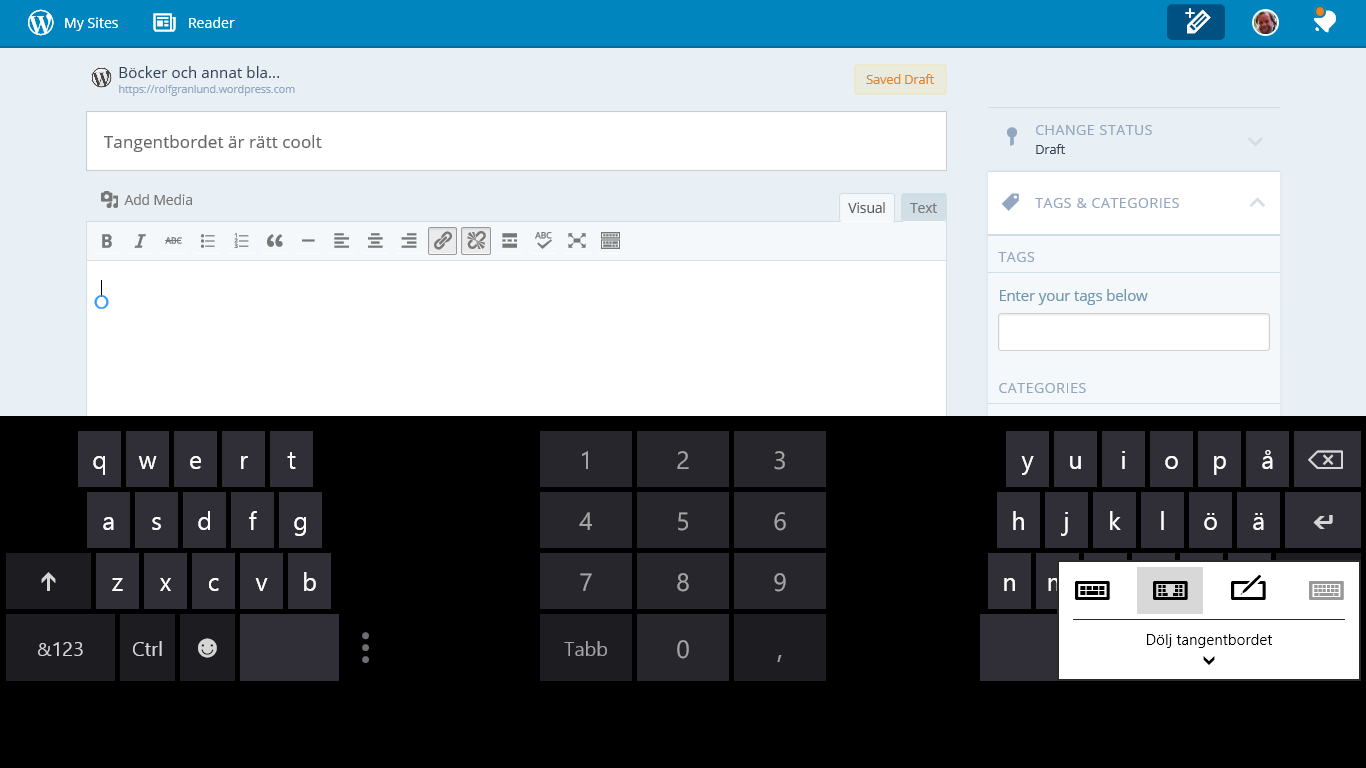Show the advanced toolbar kitchen sink
Viewport: 1366px width, 768px height.
611,241
